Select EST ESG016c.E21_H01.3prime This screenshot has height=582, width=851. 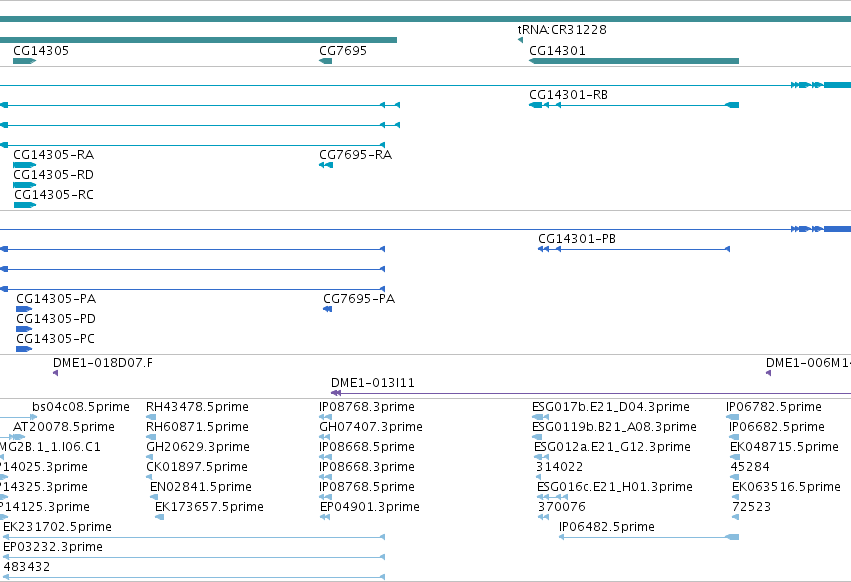(x=614, y=487)
